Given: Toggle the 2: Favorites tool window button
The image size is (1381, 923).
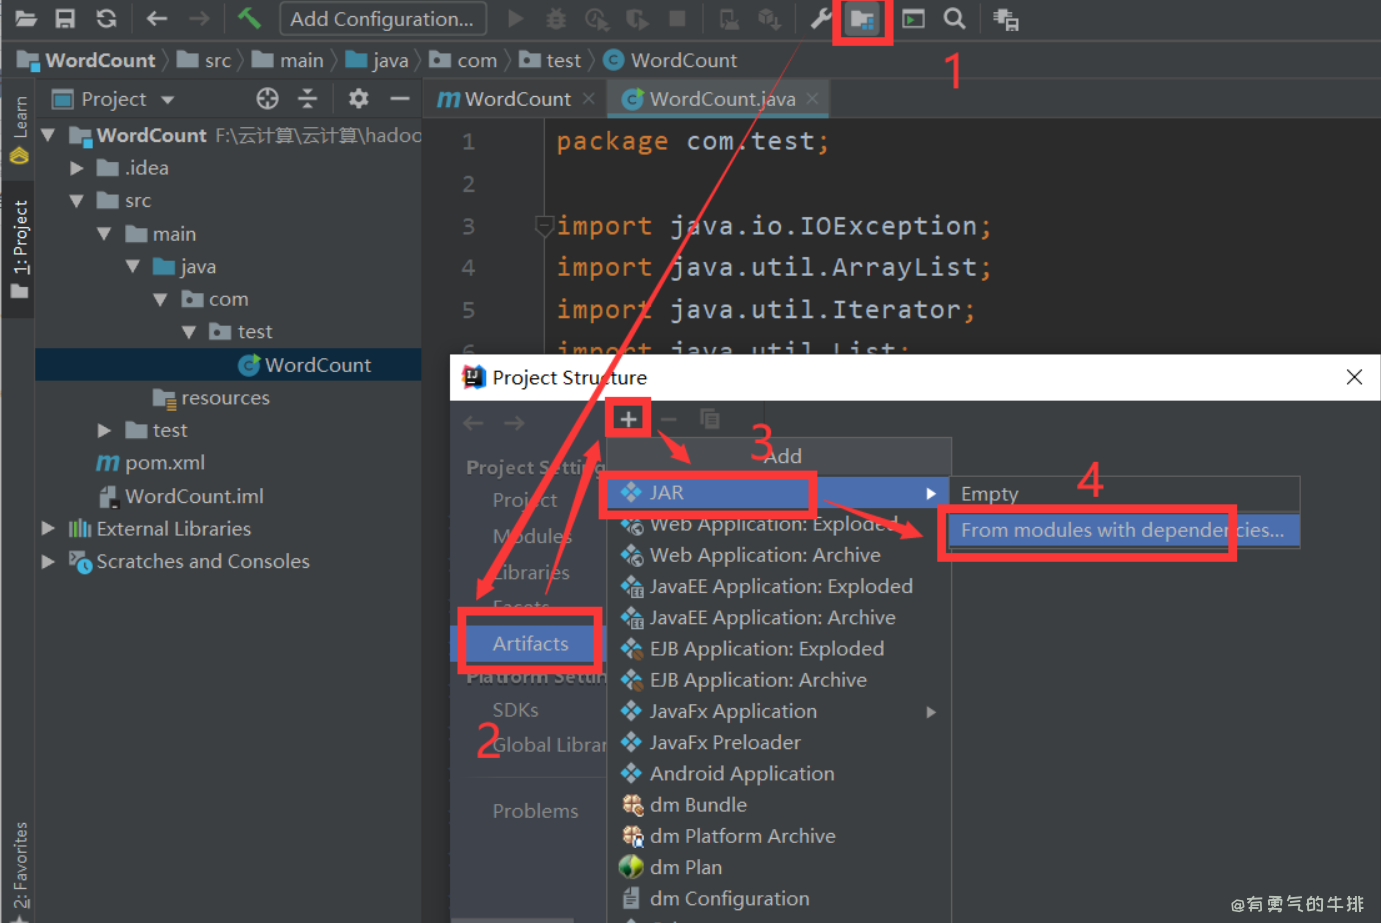Looking at the screenshot, I should pos(19,870).
